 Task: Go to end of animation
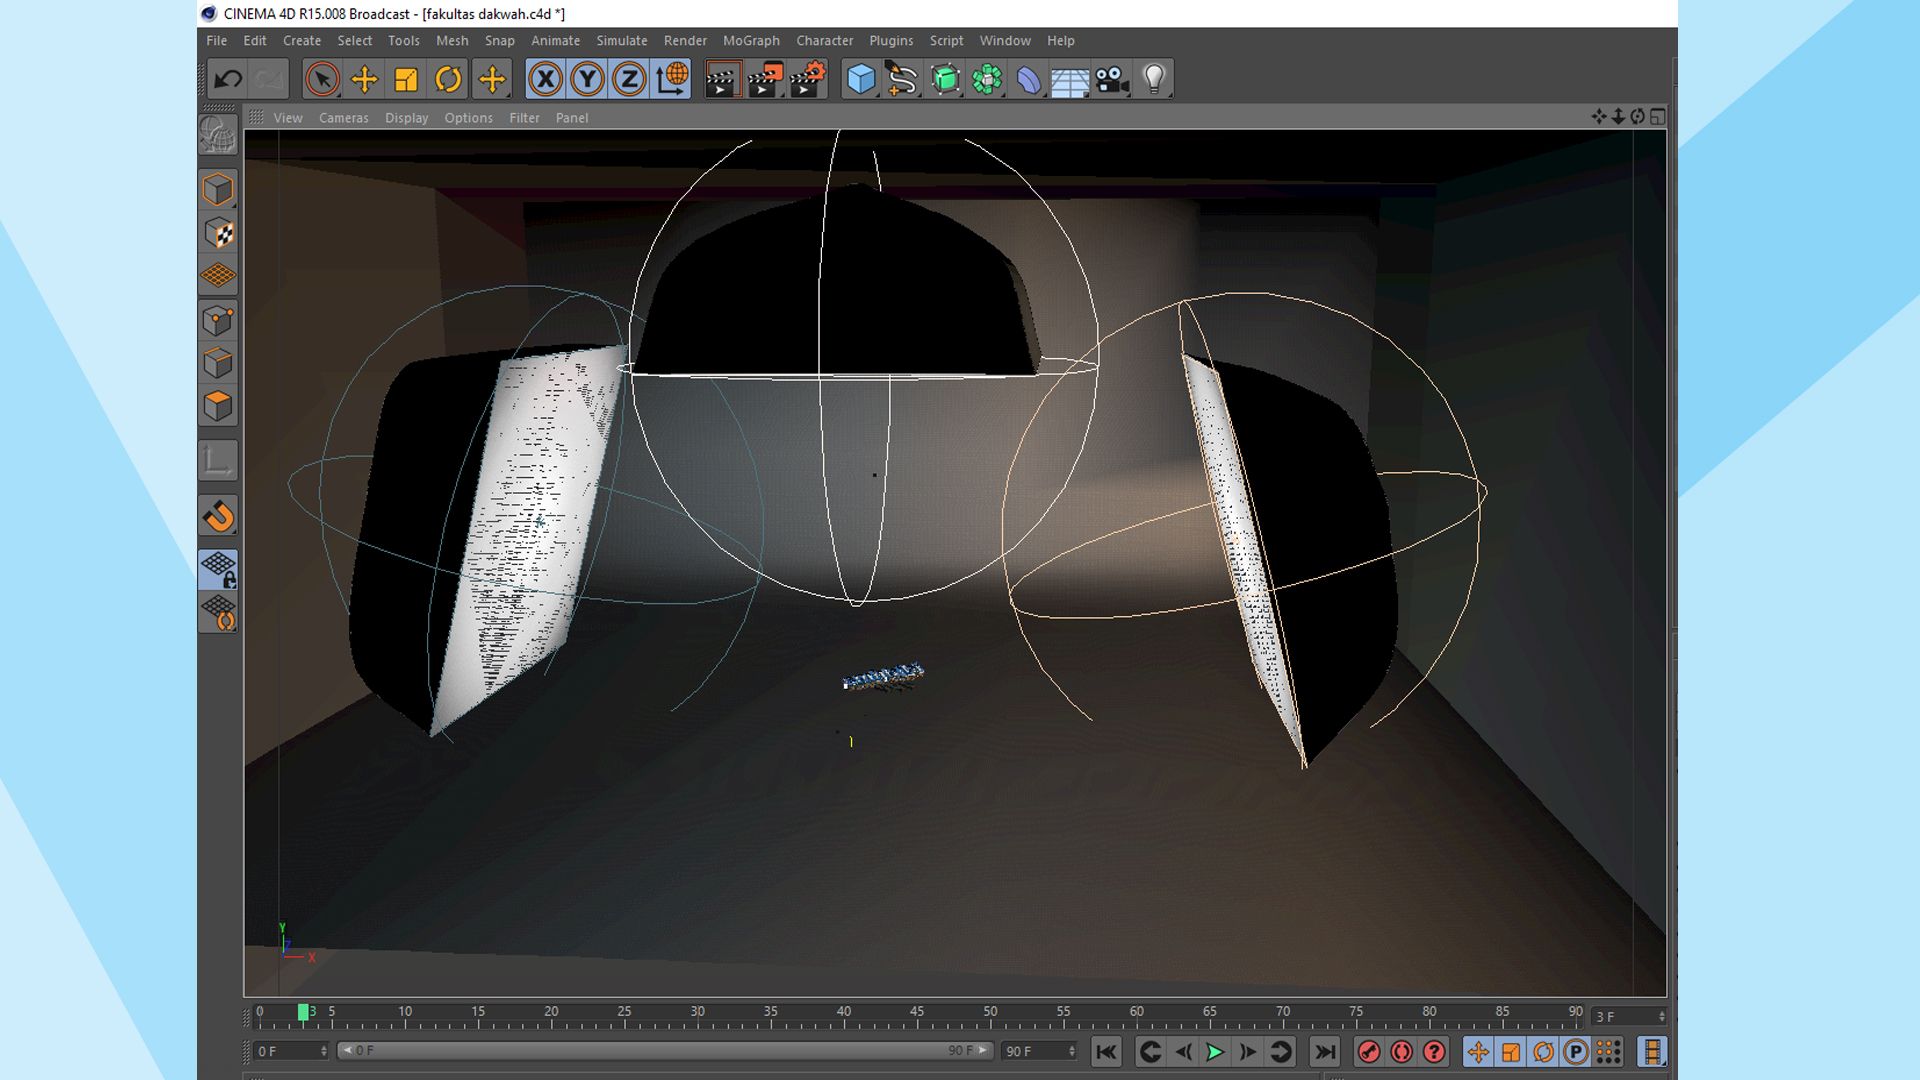tap(1325, 1052)
